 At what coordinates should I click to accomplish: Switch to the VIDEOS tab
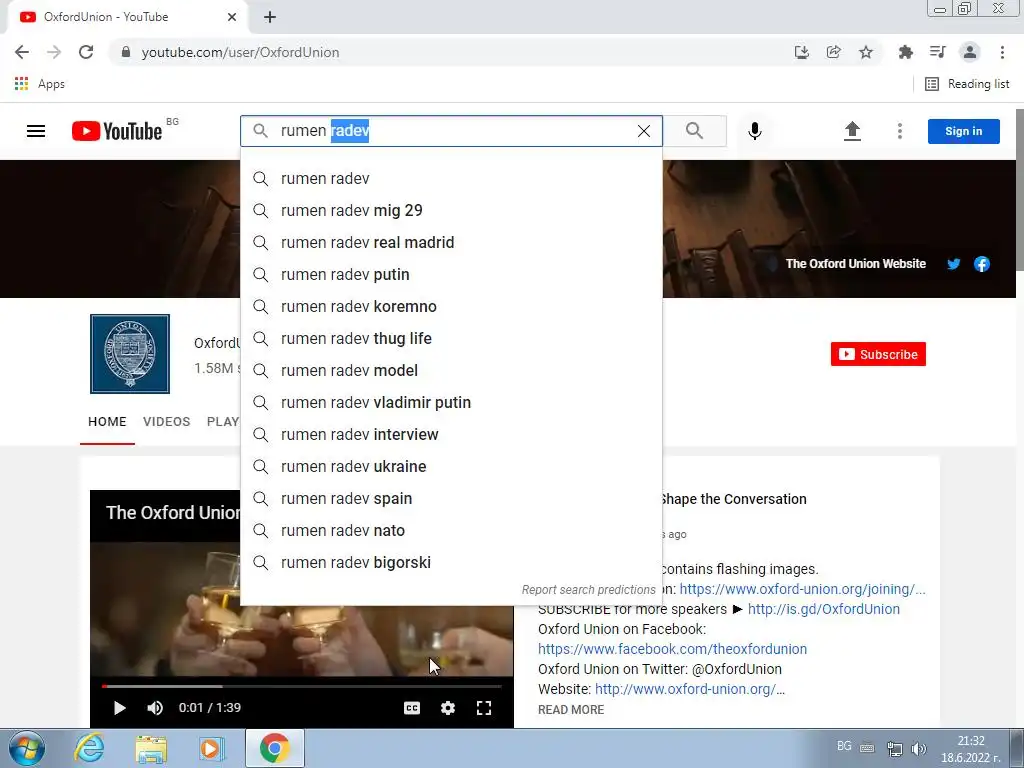point(167,422)
